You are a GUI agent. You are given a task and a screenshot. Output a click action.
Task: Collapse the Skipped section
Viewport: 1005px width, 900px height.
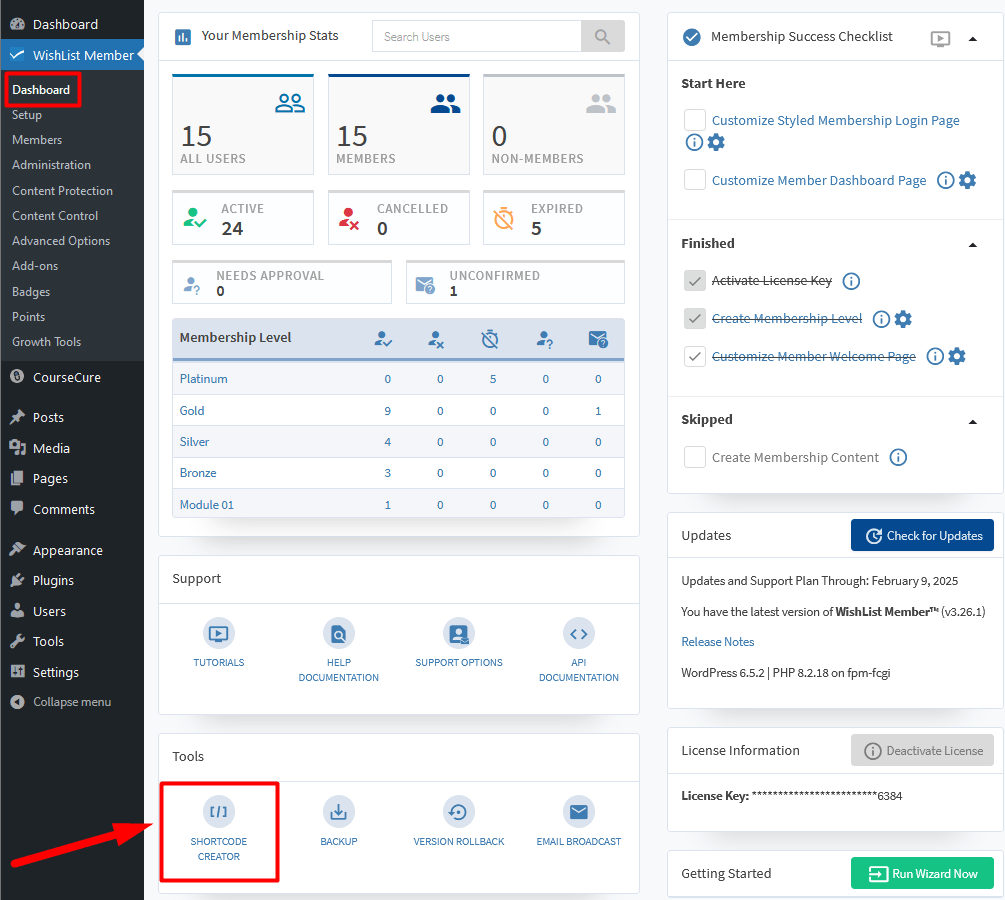973,422
